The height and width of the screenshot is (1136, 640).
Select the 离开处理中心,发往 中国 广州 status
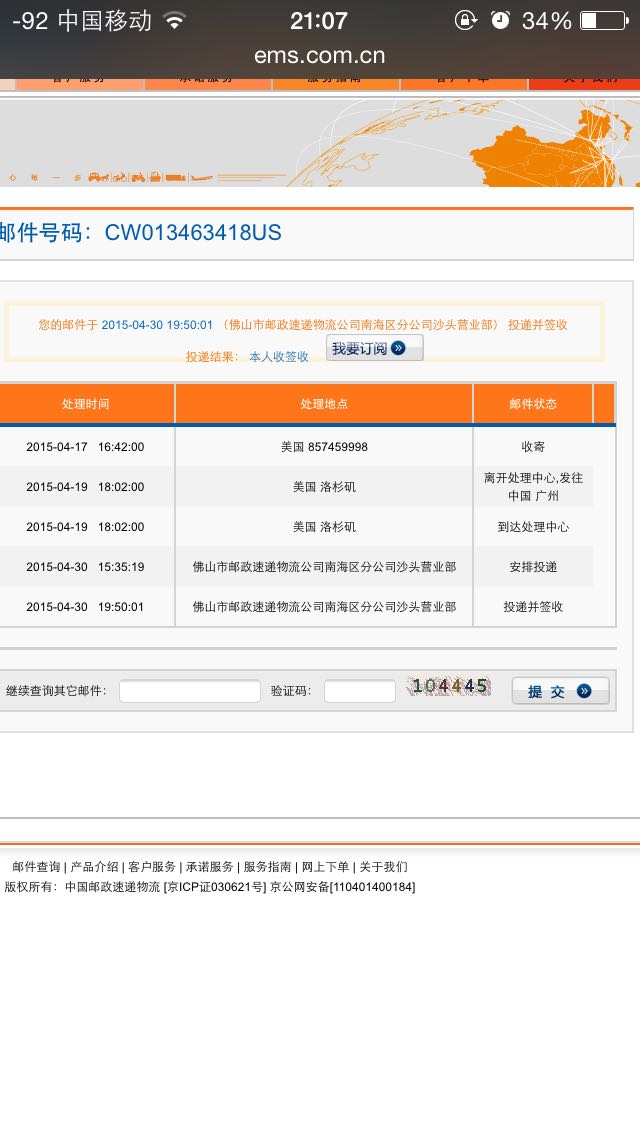click(533, 487)
